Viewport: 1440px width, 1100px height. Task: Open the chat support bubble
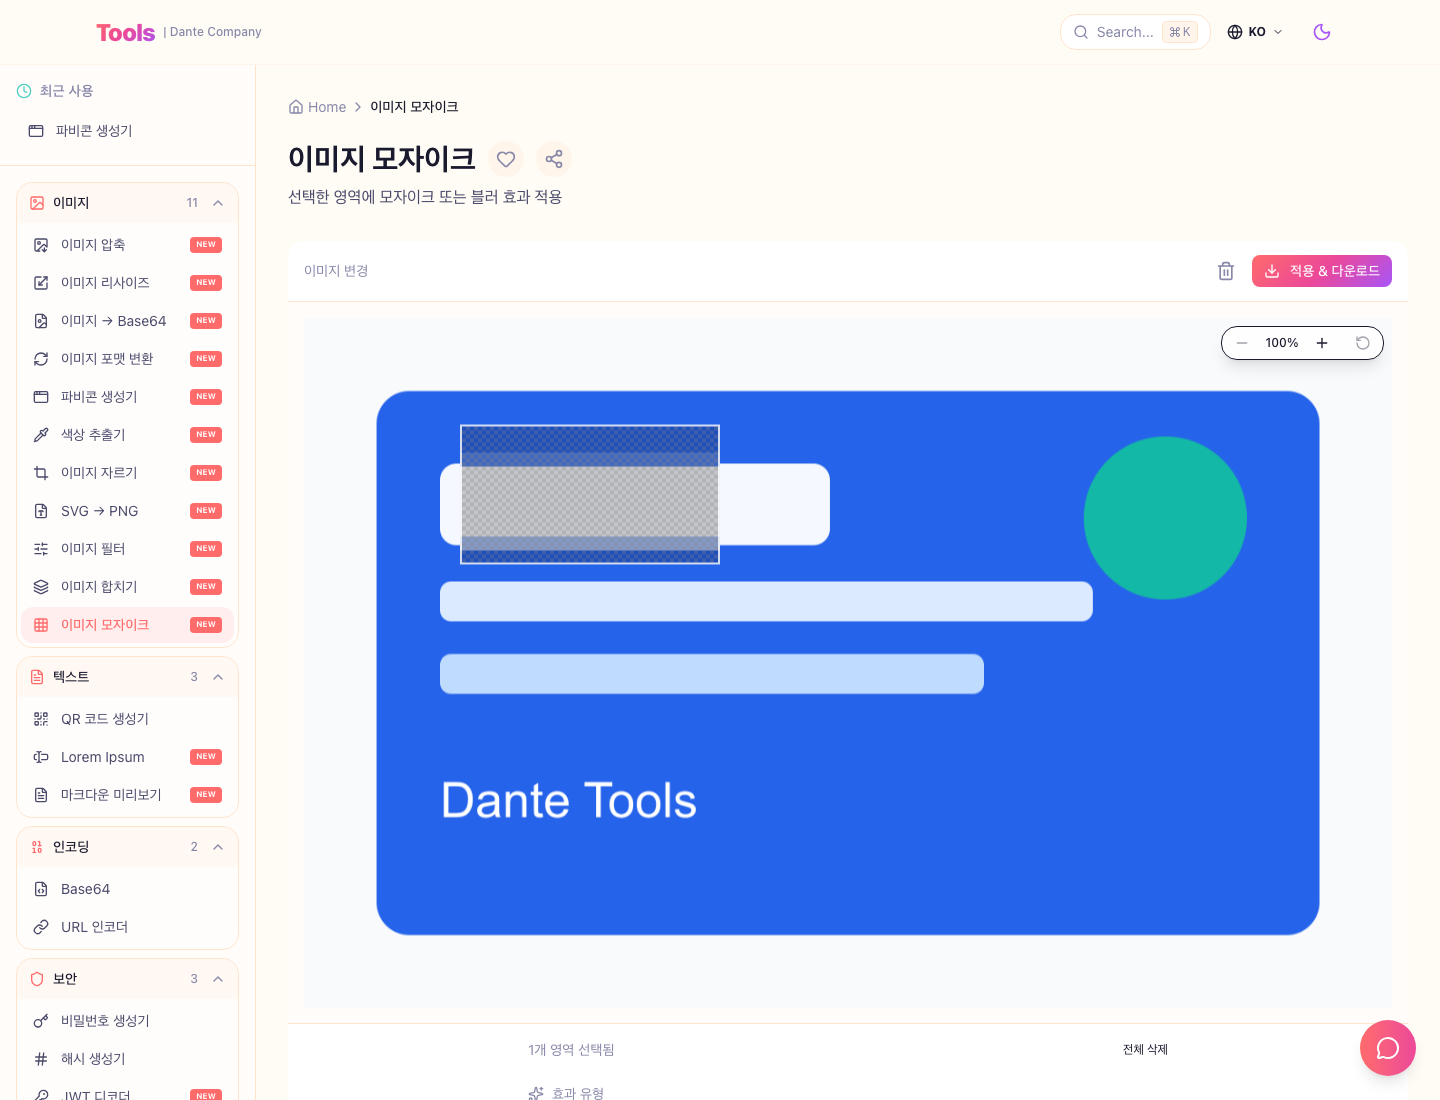(x=1388, y=1048)
